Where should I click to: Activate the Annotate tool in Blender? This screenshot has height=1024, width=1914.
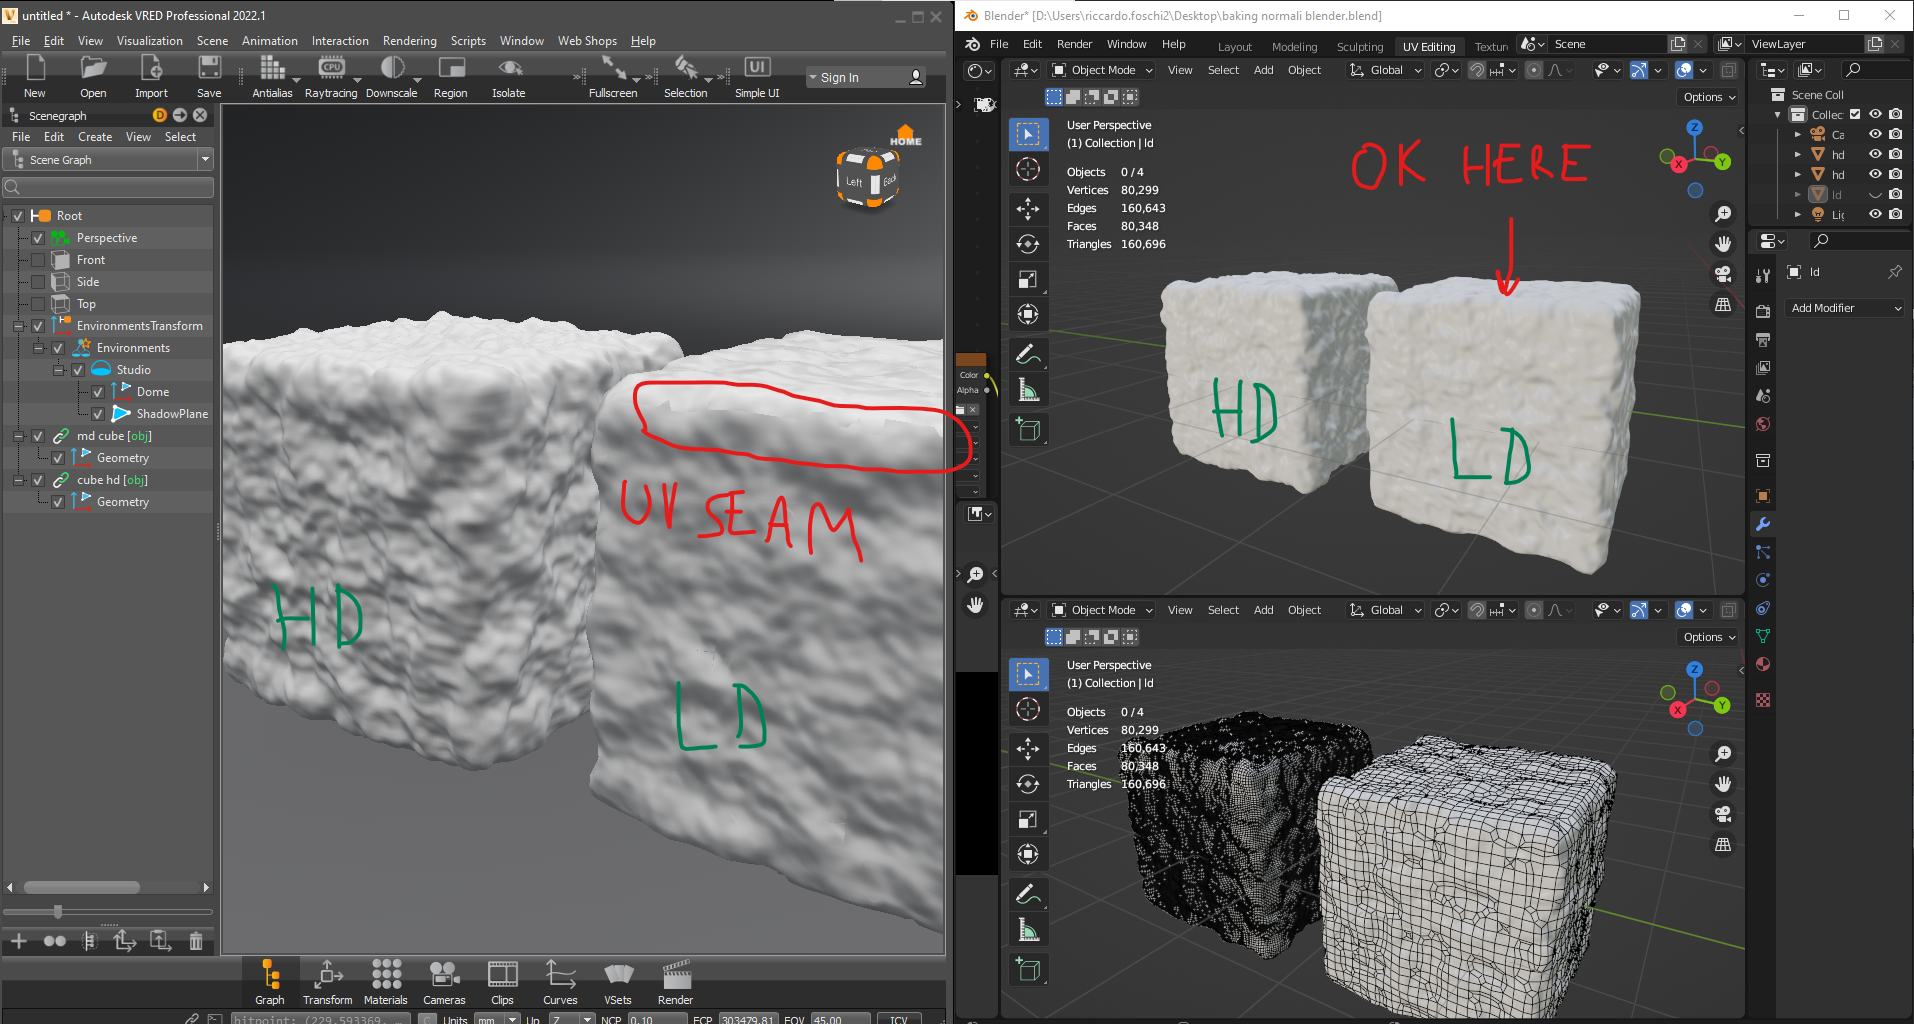[1028, 353]
